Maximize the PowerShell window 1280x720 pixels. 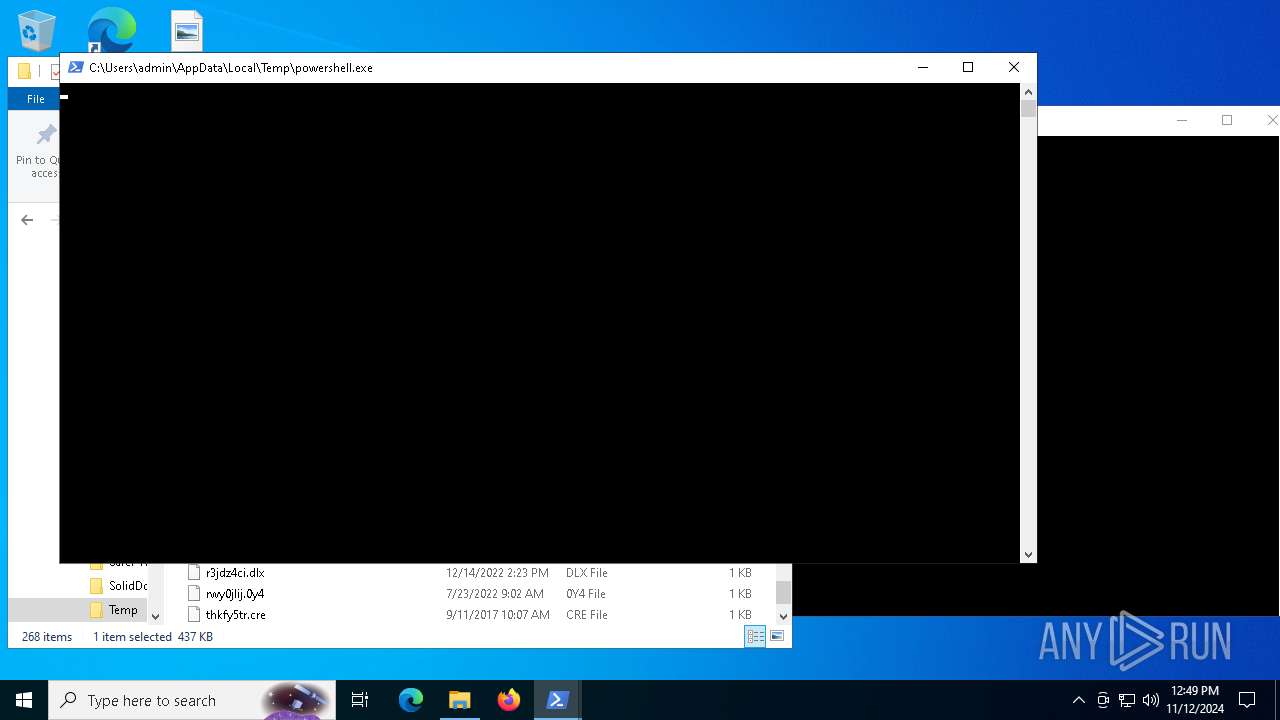[968, 67]
